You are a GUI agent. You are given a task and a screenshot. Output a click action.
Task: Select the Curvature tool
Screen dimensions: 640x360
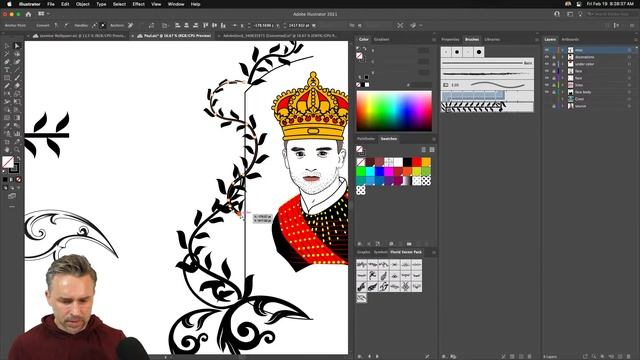[17, 62]
